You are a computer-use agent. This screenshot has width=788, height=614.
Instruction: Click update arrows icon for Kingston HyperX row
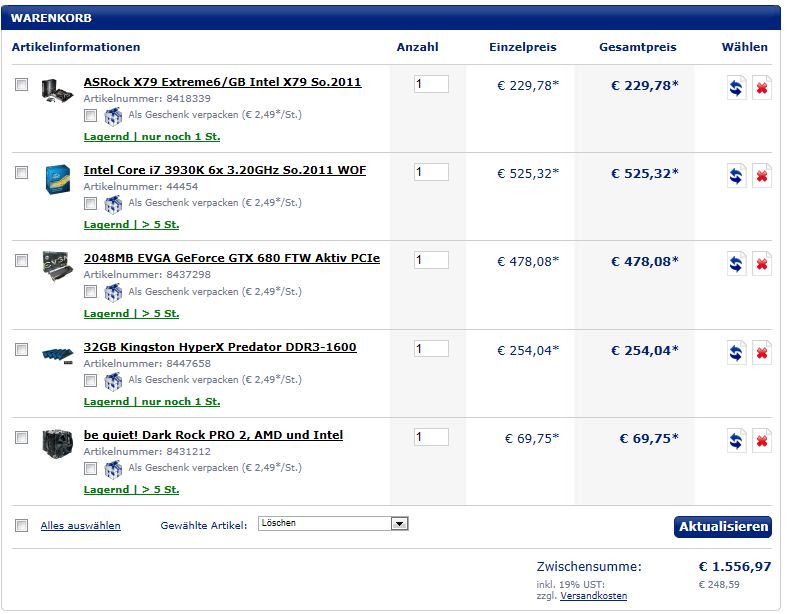(736, 353)
